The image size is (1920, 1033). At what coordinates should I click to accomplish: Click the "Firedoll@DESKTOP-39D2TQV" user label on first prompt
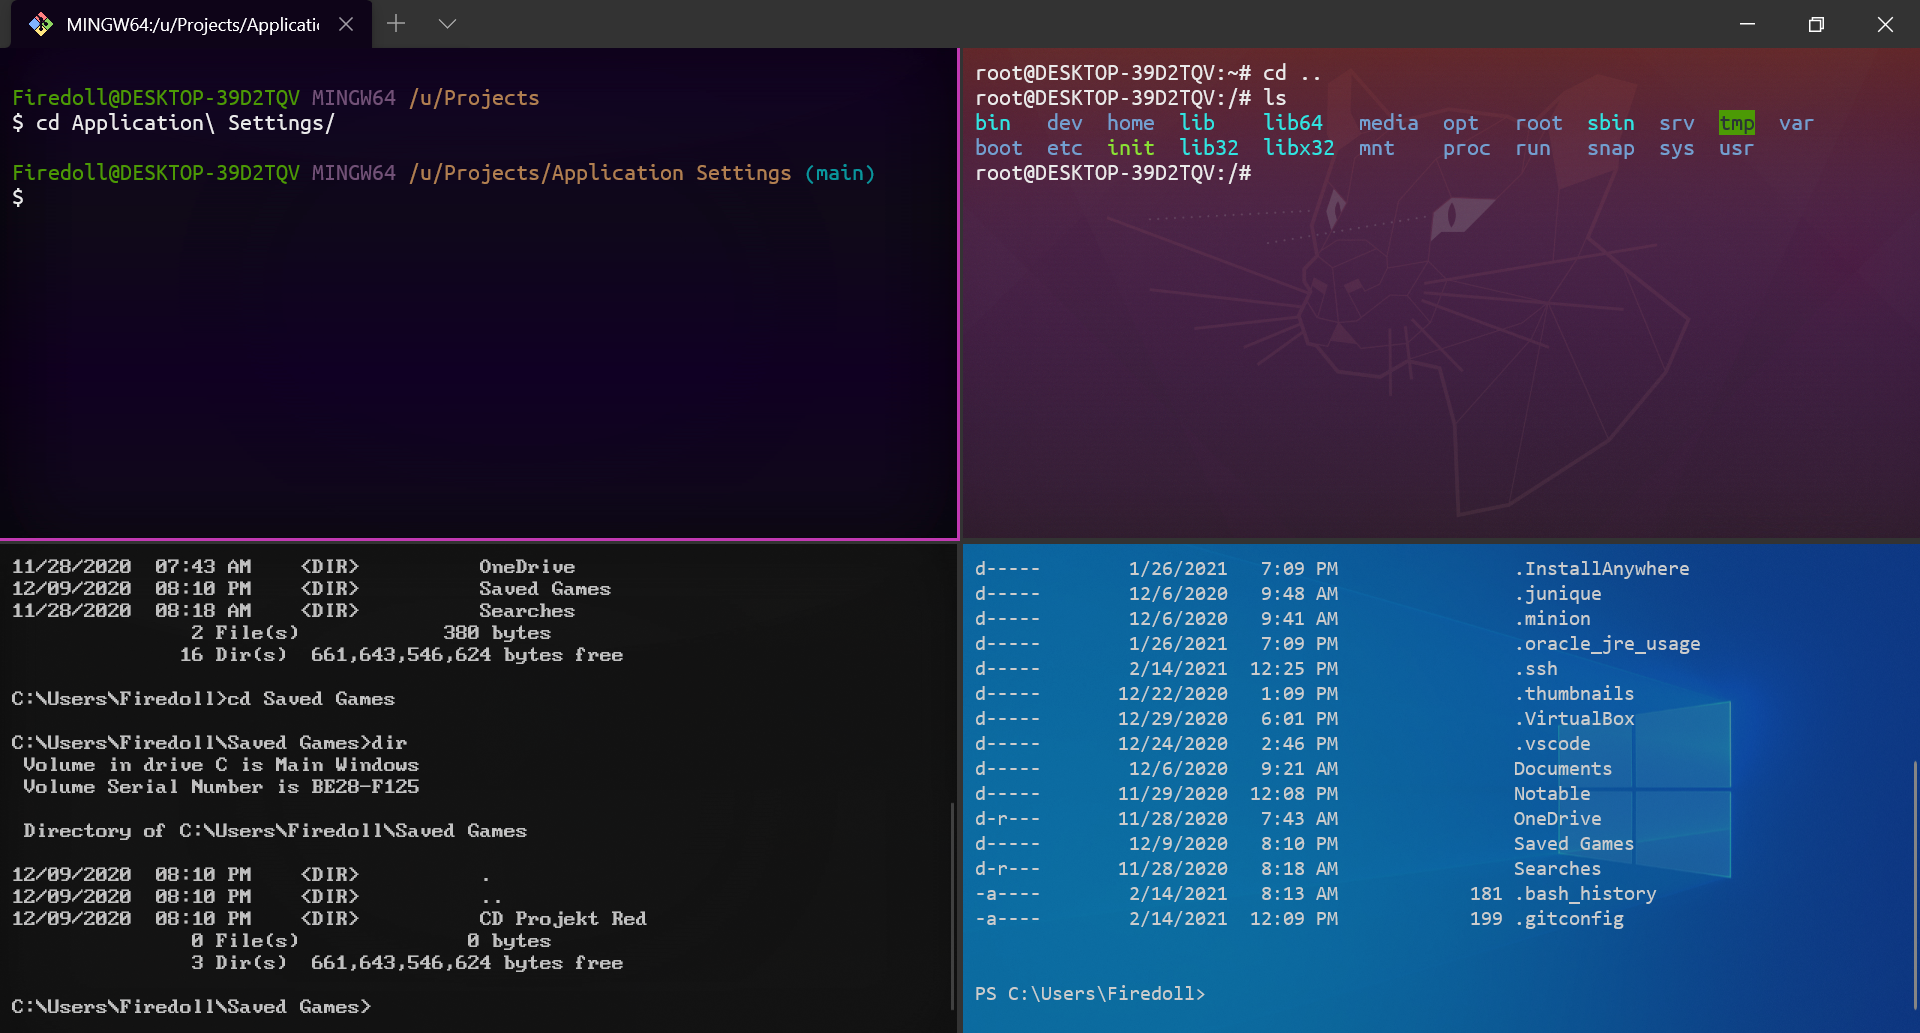pyautogui.click(x=156, y=98)
